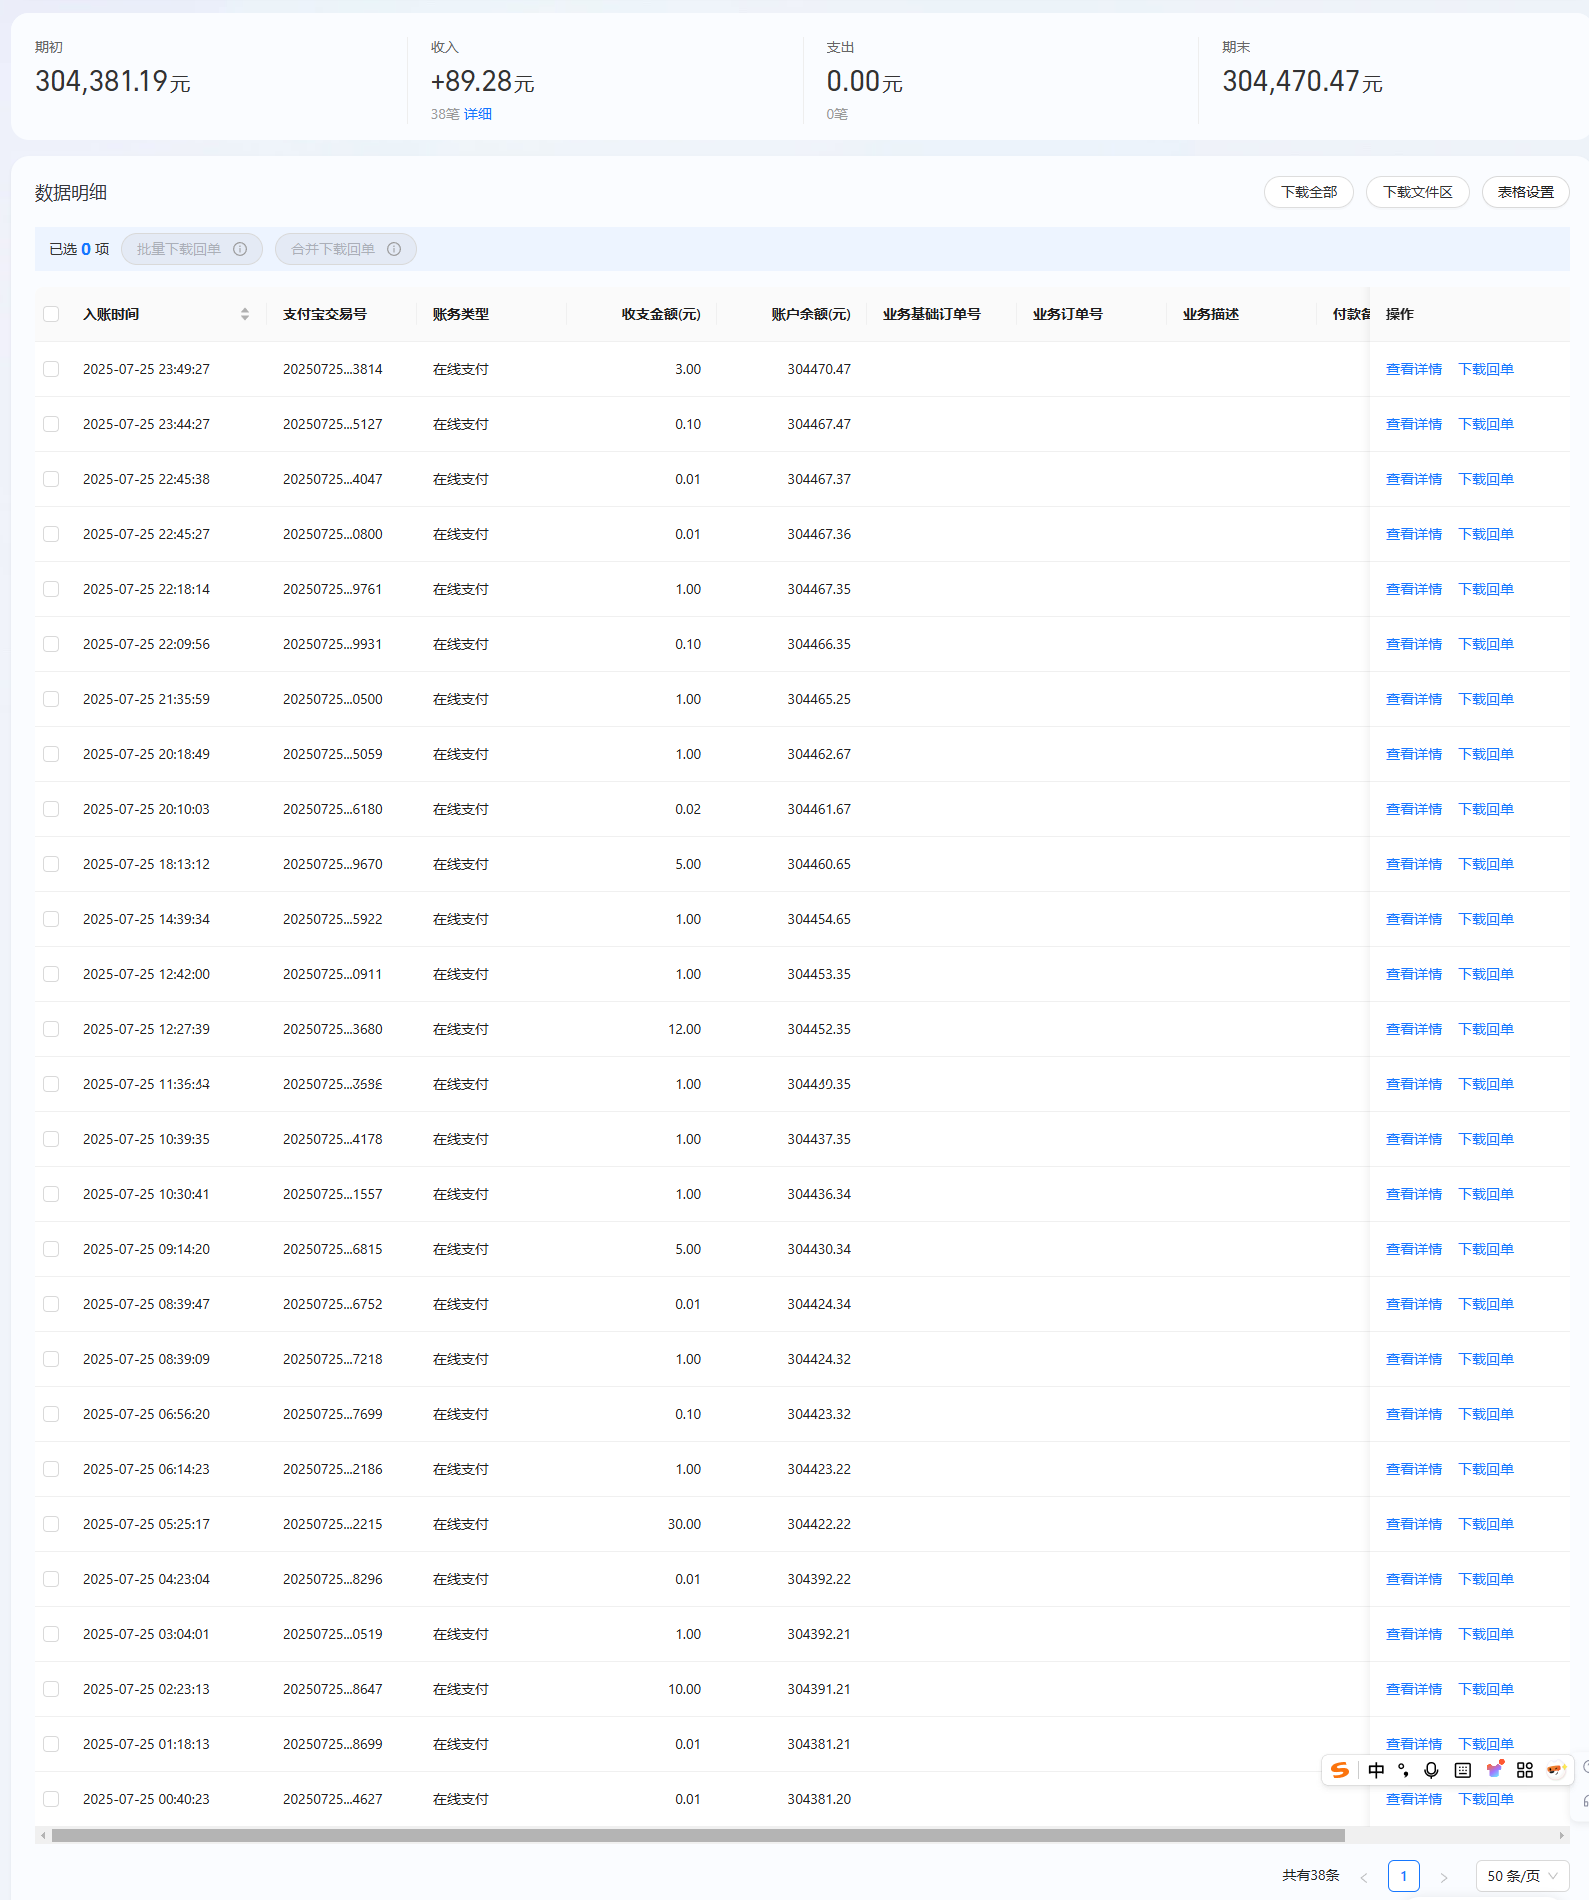
Task: Toggle the 中 Chinese language mode icon
Action: tap(1376, 1770)
